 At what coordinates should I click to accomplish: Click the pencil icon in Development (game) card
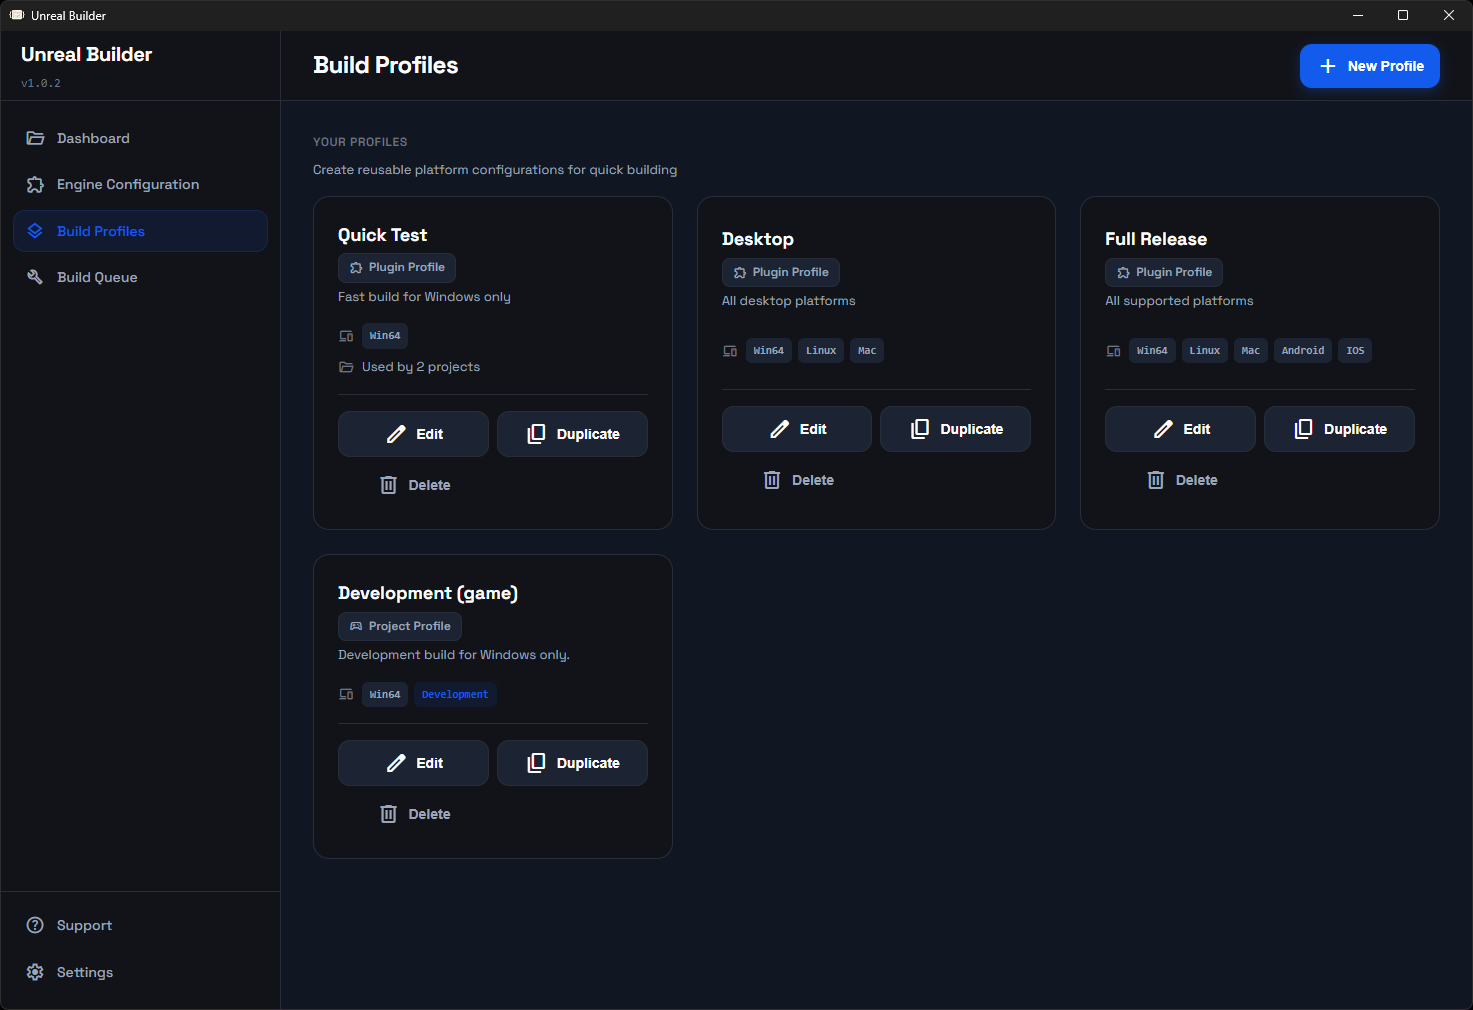click(x=396, y=763)
